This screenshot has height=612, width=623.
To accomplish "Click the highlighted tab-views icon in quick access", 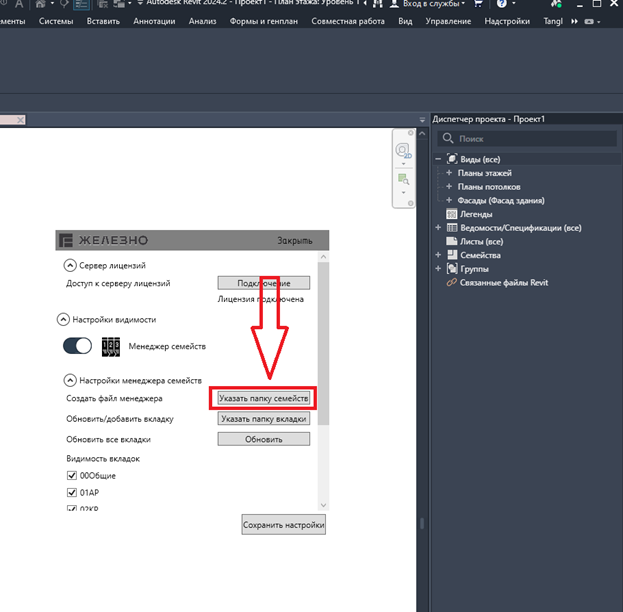I will [81, 4].
